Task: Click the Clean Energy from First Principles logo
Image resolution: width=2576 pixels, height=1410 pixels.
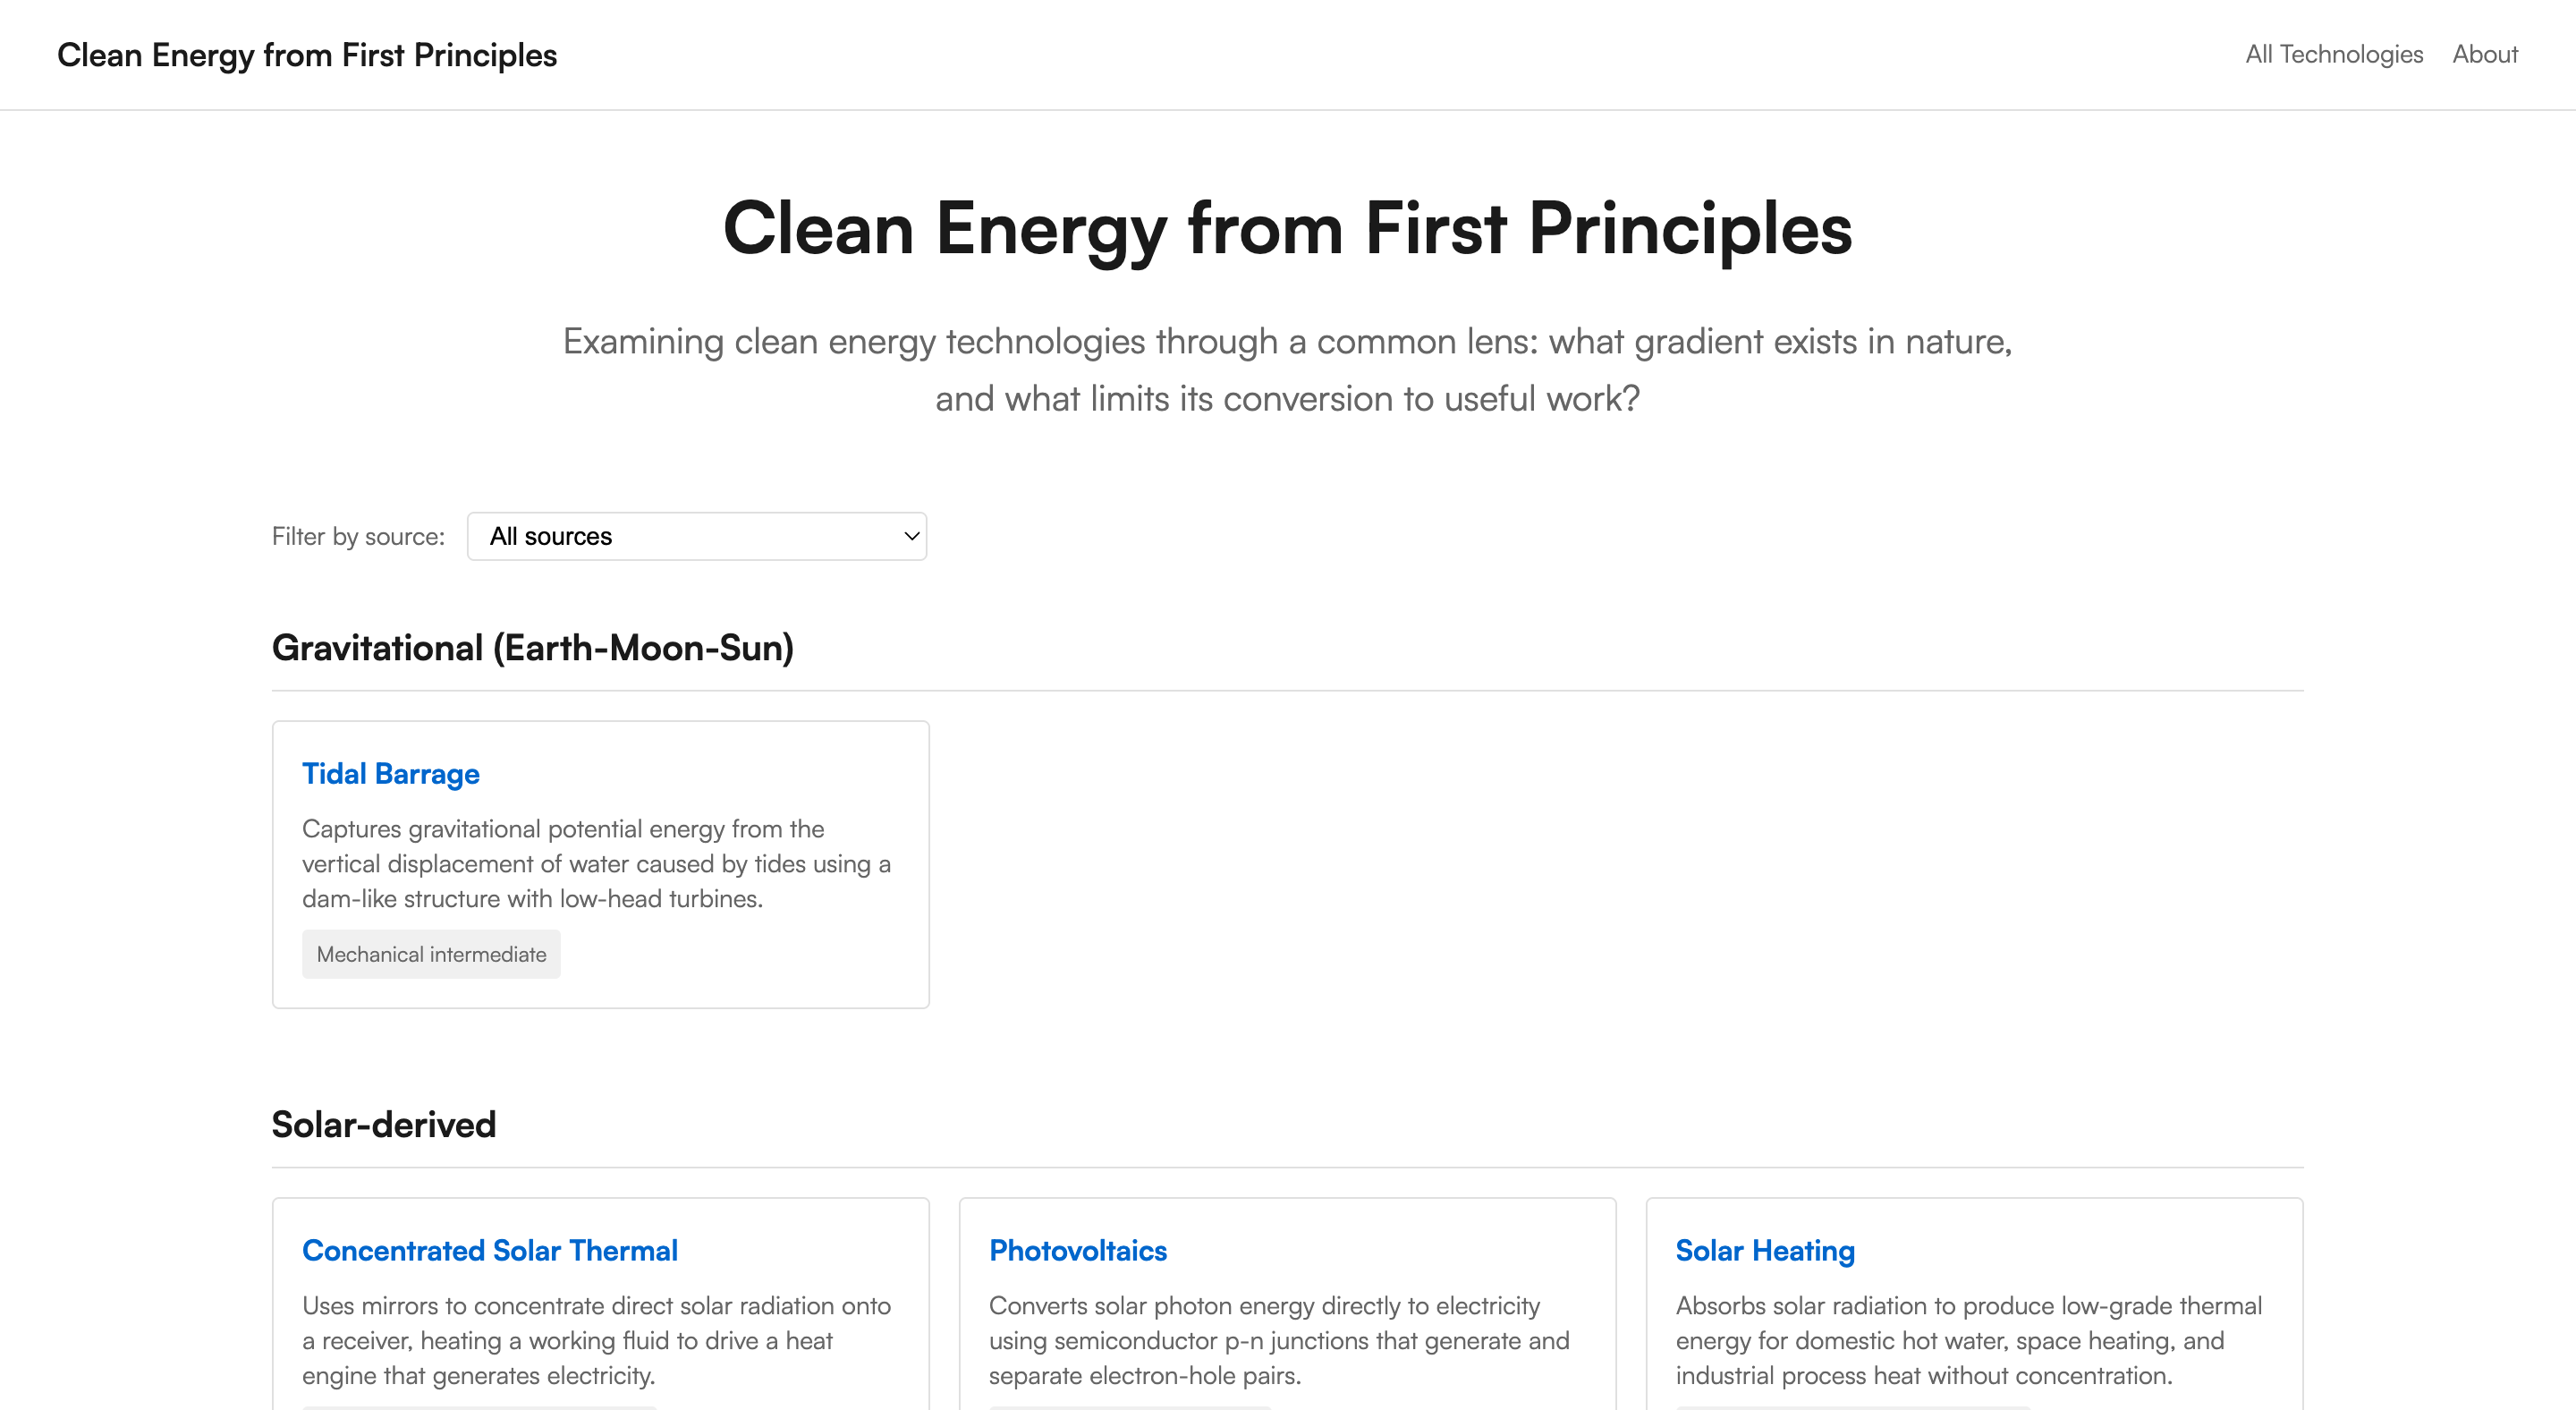Action: click(x=307, y=55)
